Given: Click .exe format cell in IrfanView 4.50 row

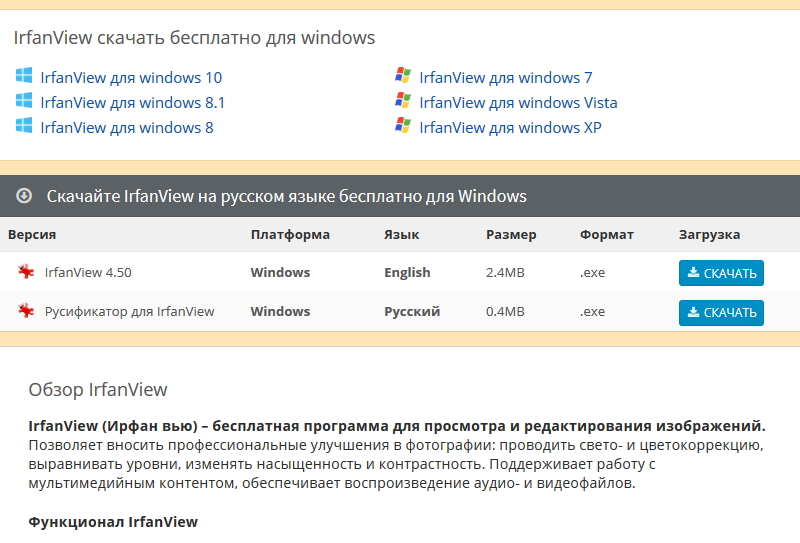Looking at the screenshot, I should click(x=592, y=273).
